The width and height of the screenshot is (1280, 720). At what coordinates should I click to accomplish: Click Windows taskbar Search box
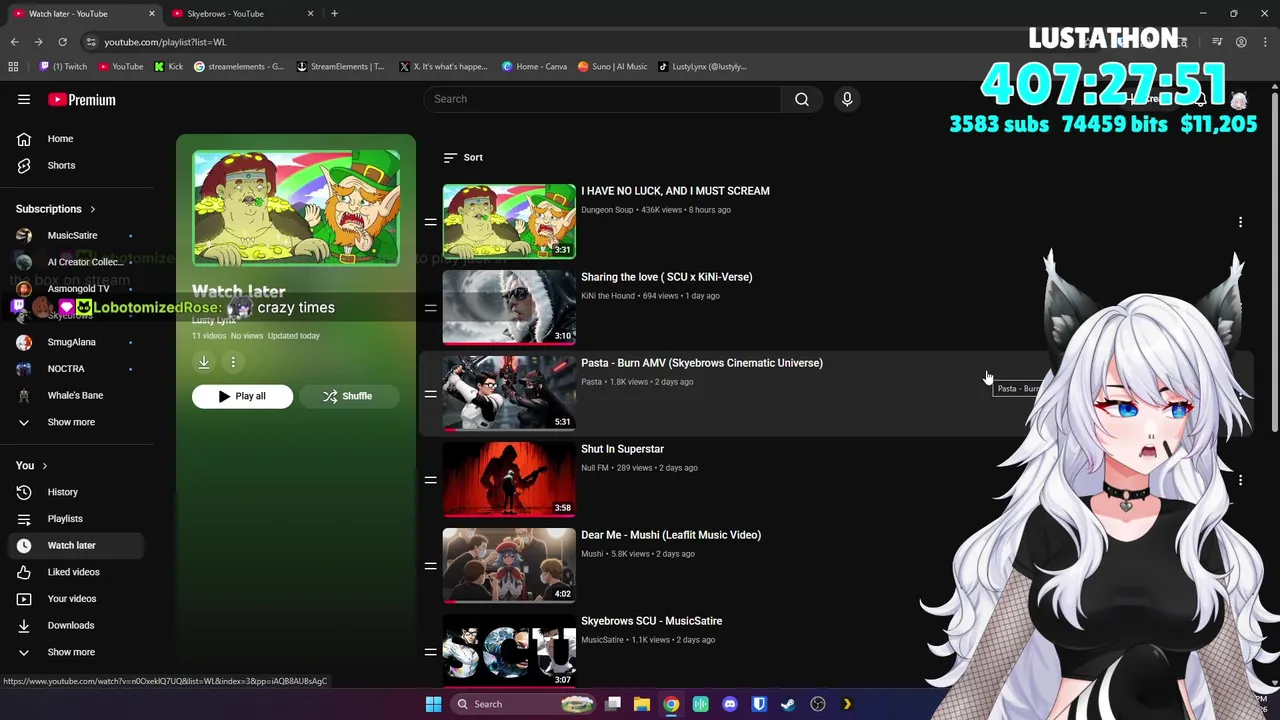(521, 704)
